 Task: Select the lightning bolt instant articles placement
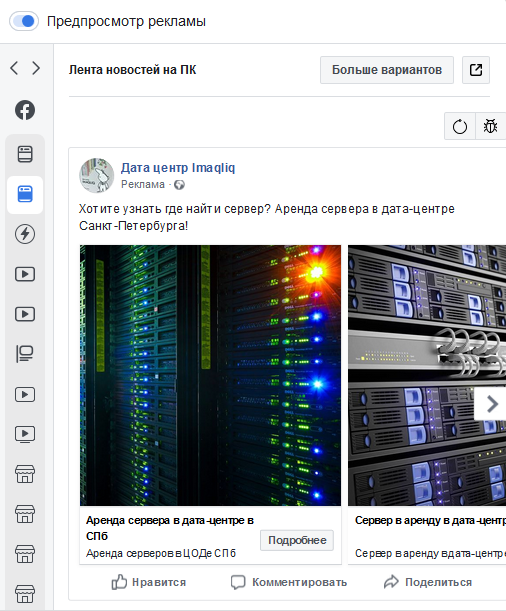pyautogui.click(x=25, y=234)
